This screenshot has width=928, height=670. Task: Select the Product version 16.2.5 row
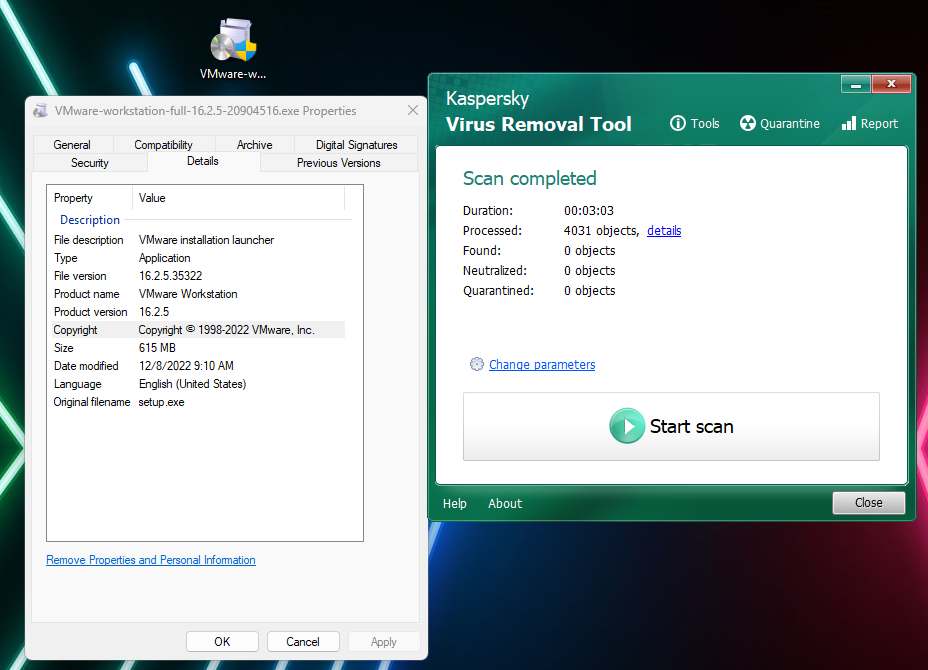199,312
